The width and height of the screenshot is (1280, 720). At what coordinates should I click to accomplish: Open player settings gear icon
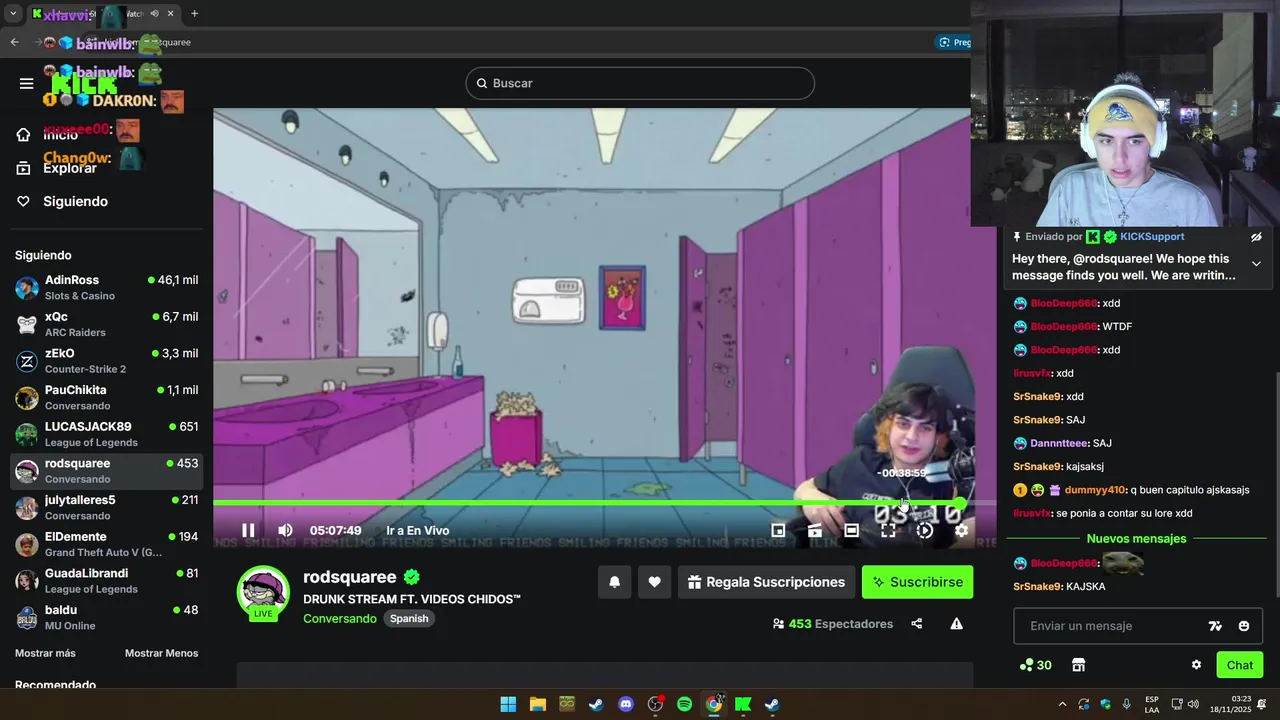pyautogui.click(x=961, y=530)
